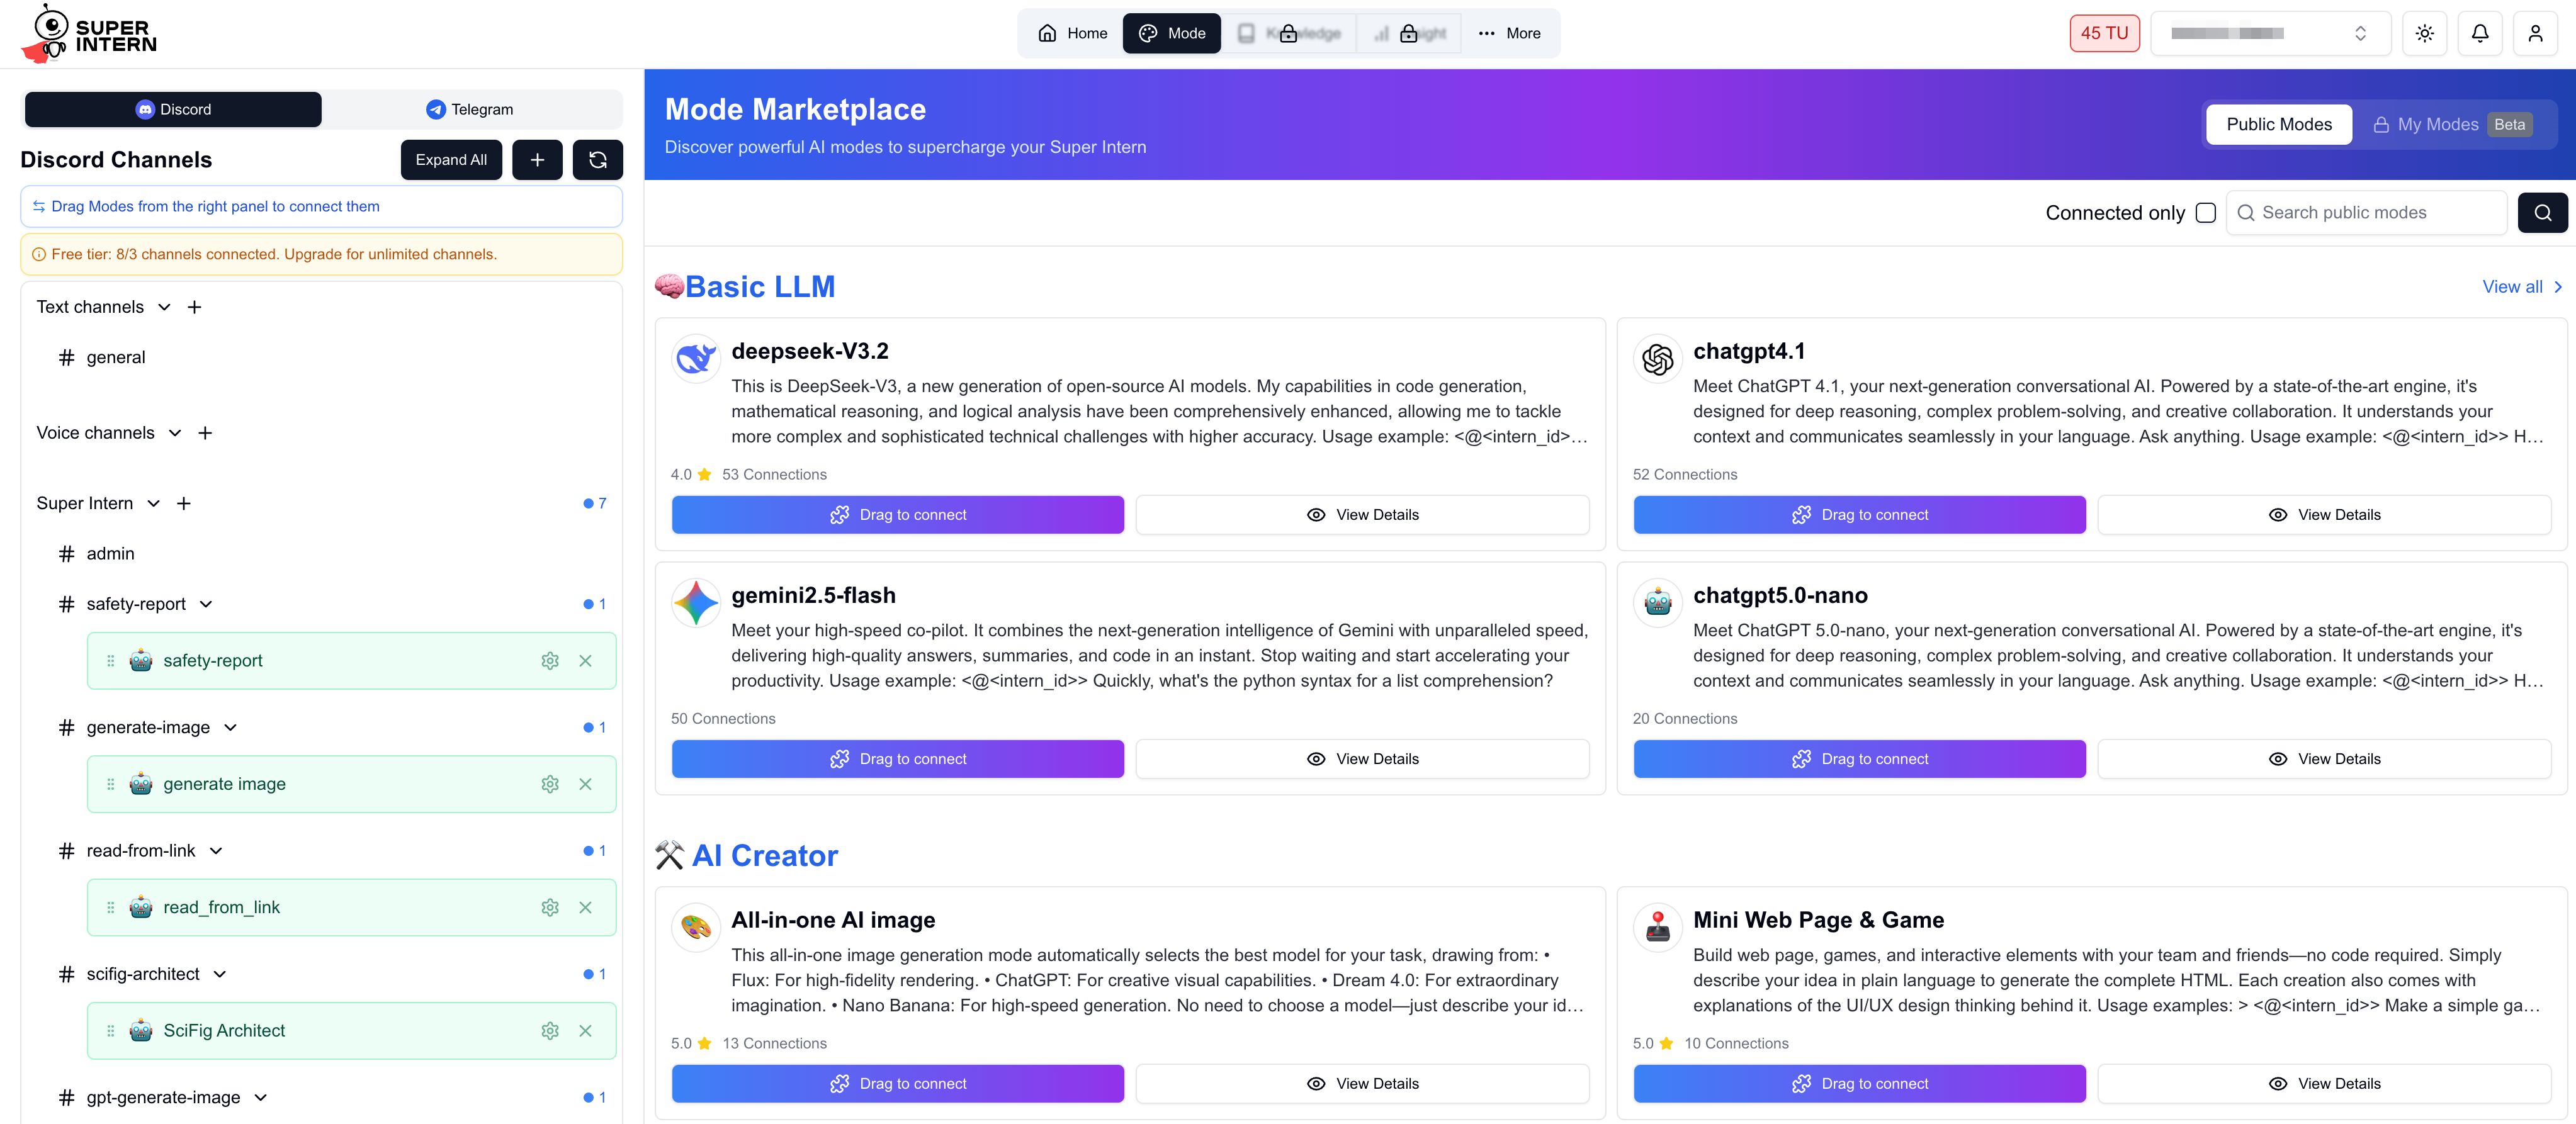Collapse the safety-report channel
The image size is (2576, 1124).
[x=206, y=604]
